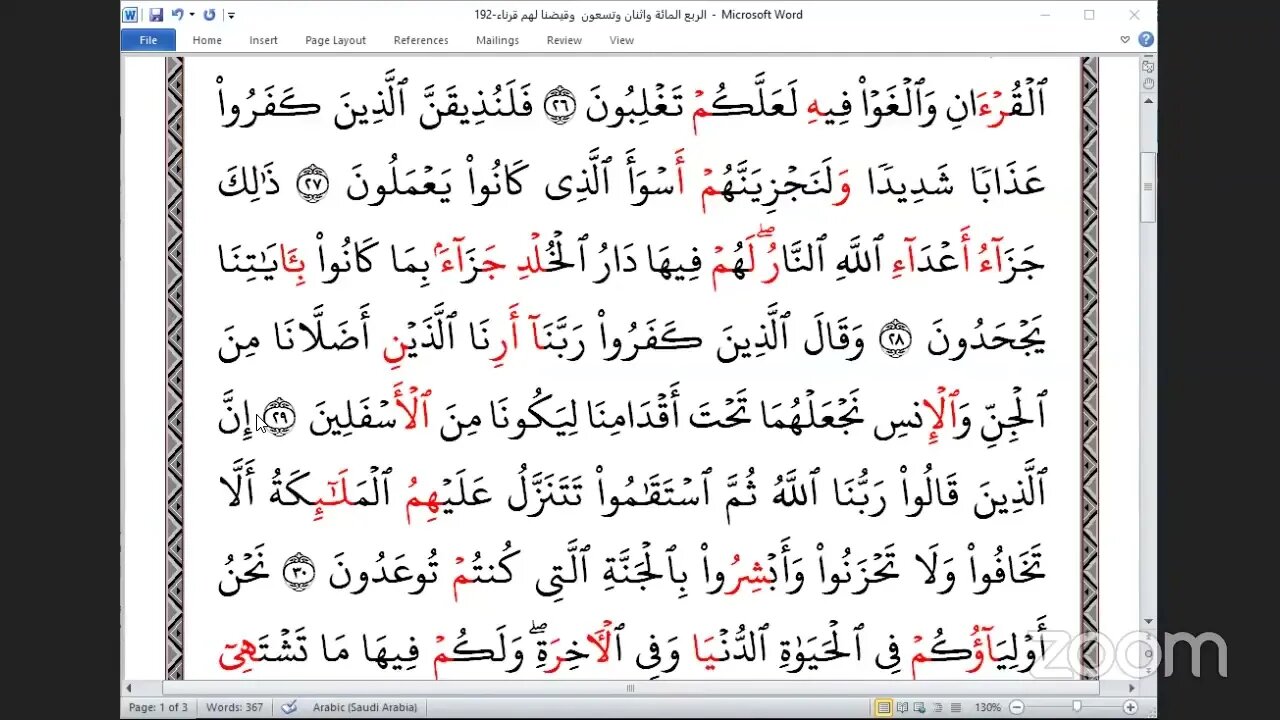Click the vertical scrollbar thumb

click(1148, 187)
